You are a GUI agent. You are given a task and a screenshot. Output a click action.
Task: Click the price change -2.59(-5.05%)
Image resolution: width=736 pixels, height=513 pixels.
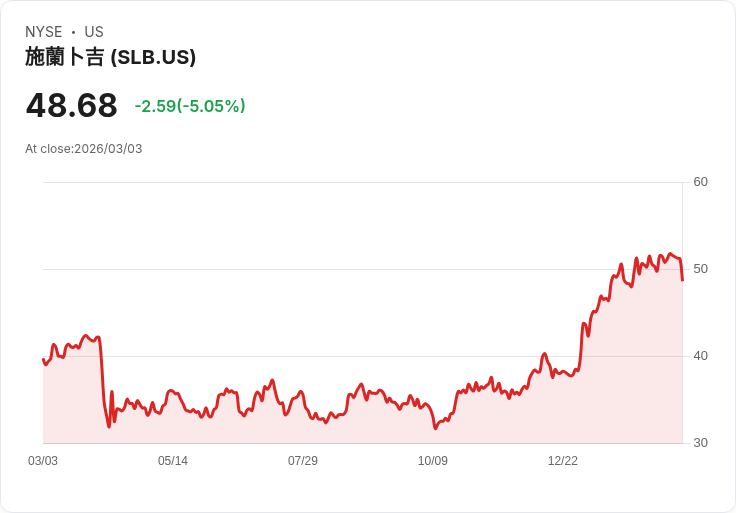point(190,106)
